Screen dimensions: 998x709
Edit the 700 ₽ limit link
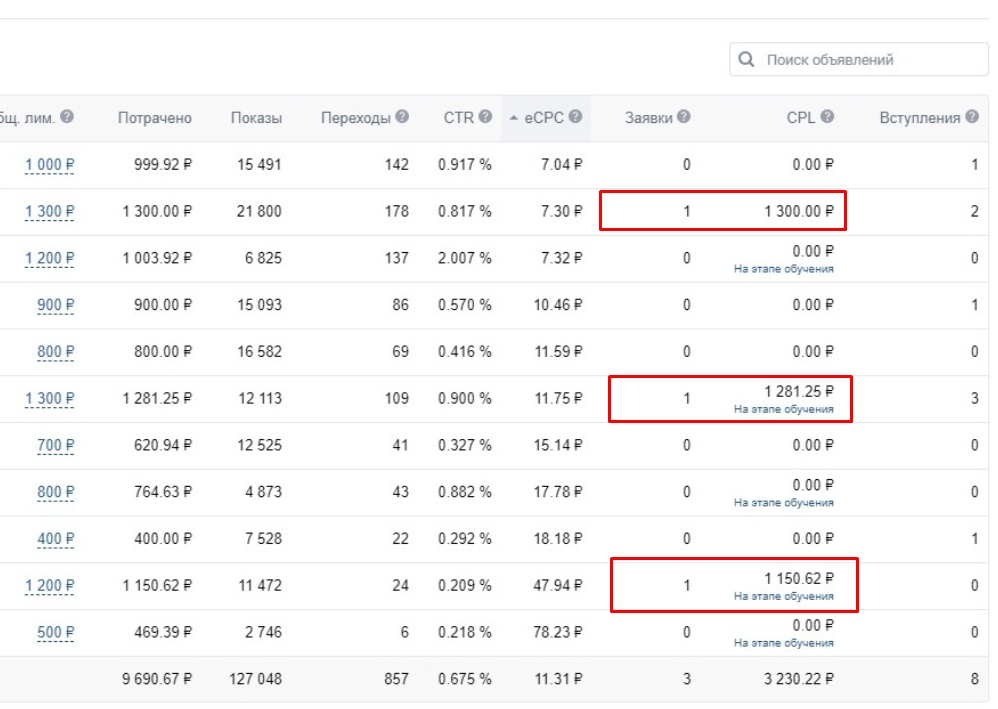pos(55,446)
